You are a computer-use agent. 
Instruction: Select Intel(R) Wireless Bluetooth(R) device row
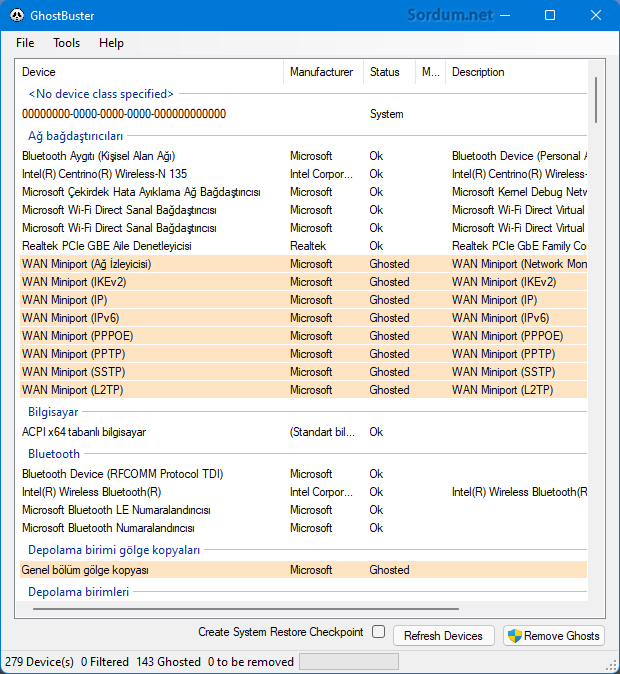(304, 492)
